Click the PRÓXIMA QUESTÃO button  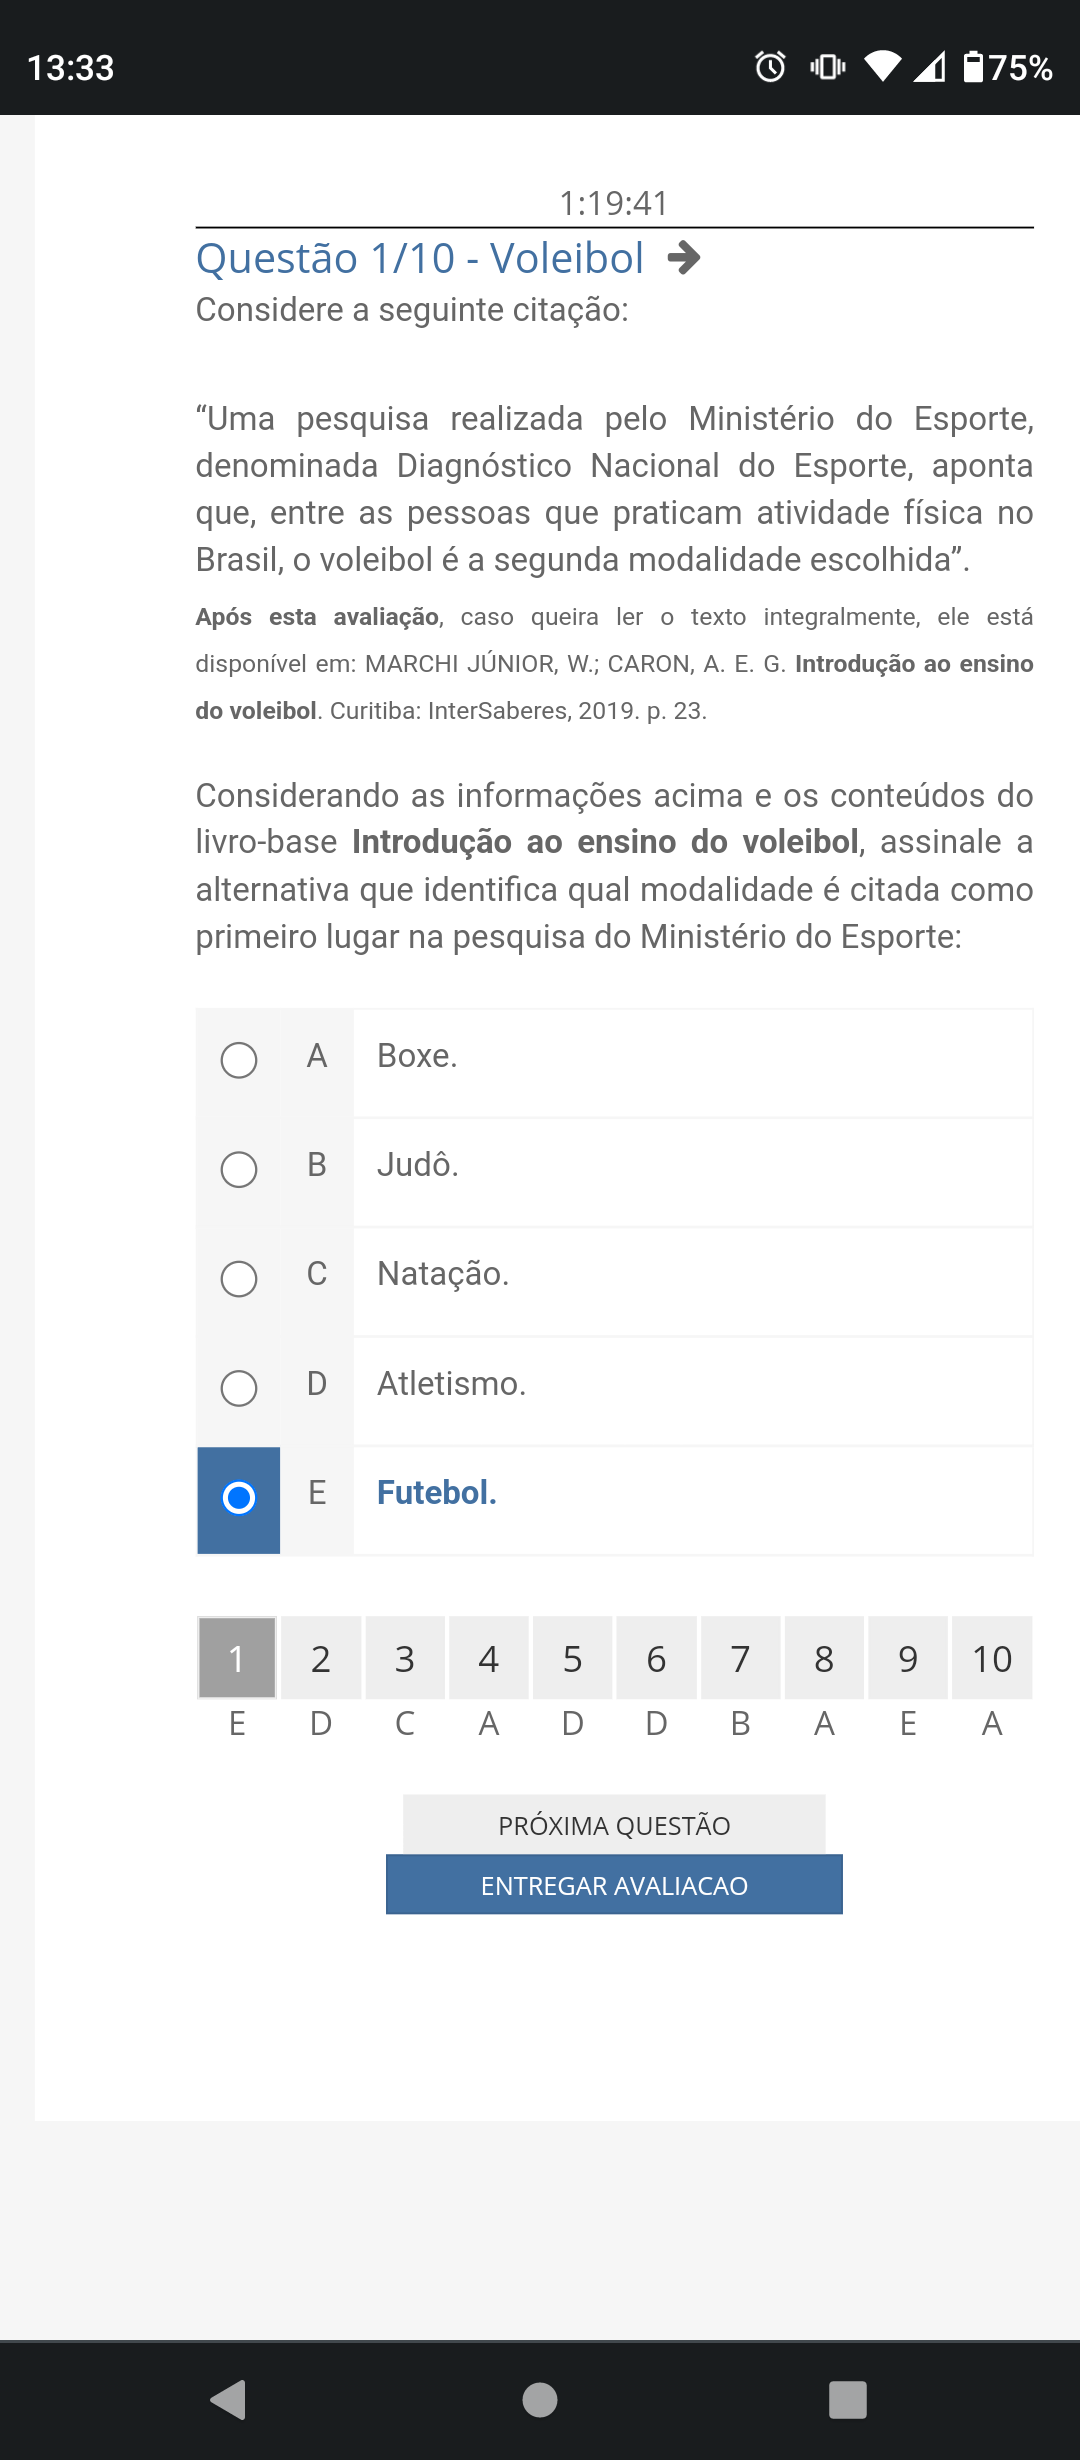click(x=614, y=1824)
